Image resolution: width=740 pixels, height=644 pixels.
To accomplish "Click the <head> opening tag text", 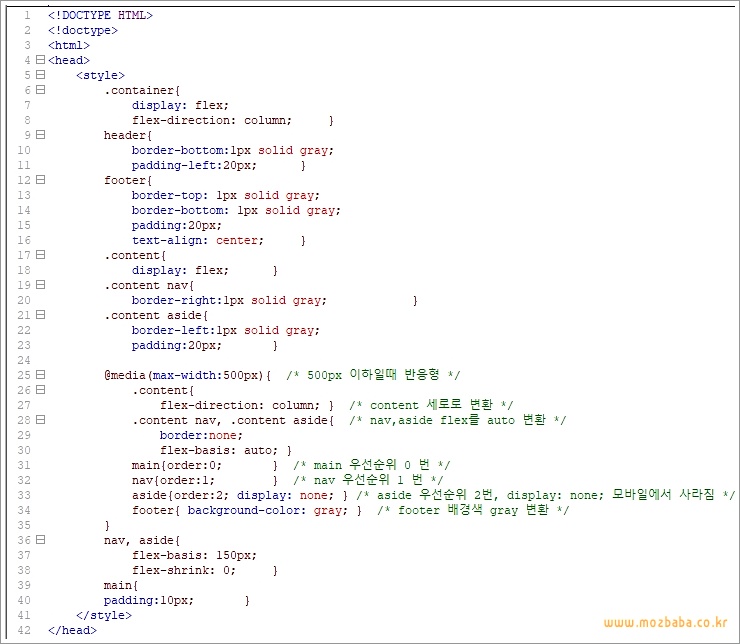I will (68, 60).
